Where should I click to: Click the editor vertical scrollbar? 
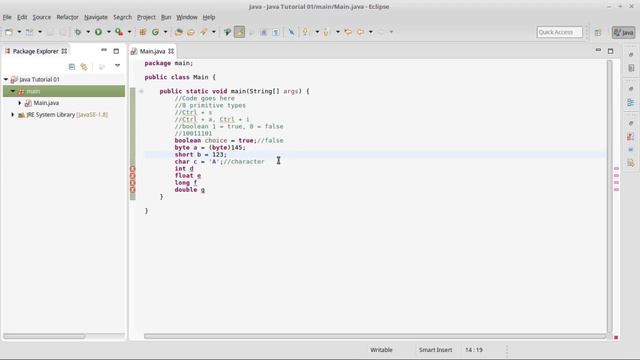pyautogui.click(x=609, y=196)
